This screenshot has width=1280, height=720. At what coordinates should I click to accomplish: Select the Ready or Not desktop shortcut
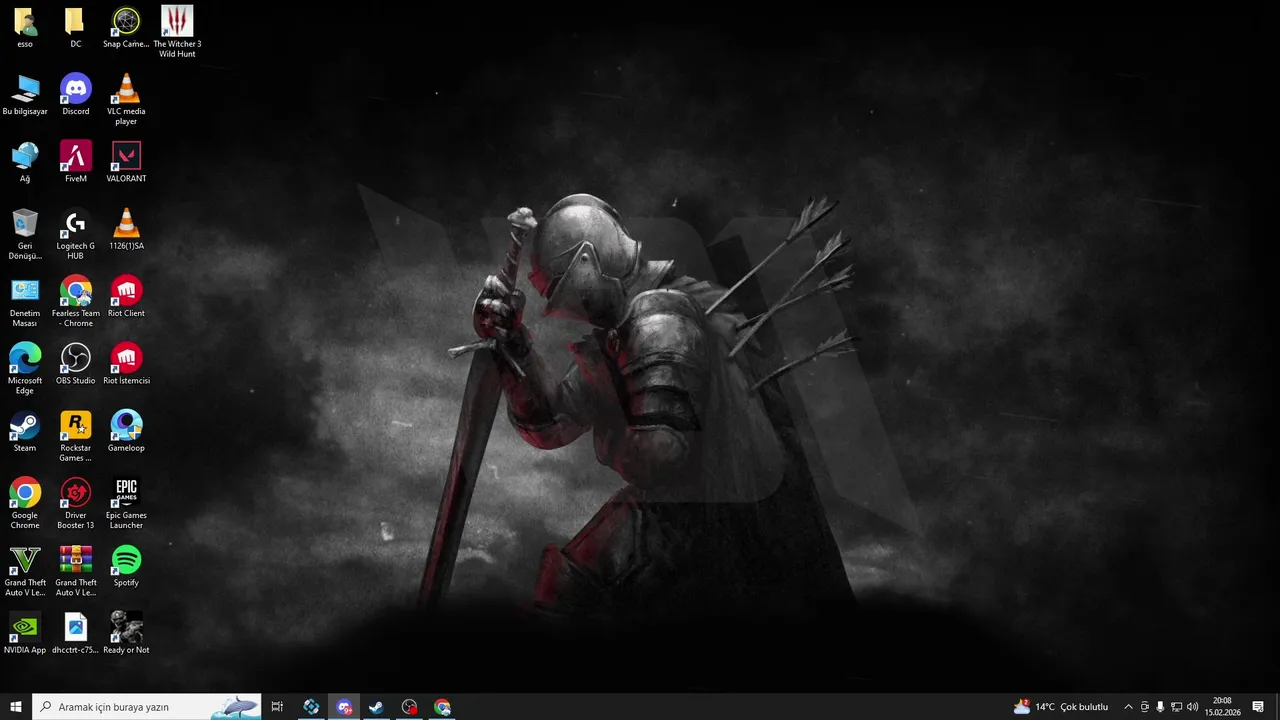point(126,632)
